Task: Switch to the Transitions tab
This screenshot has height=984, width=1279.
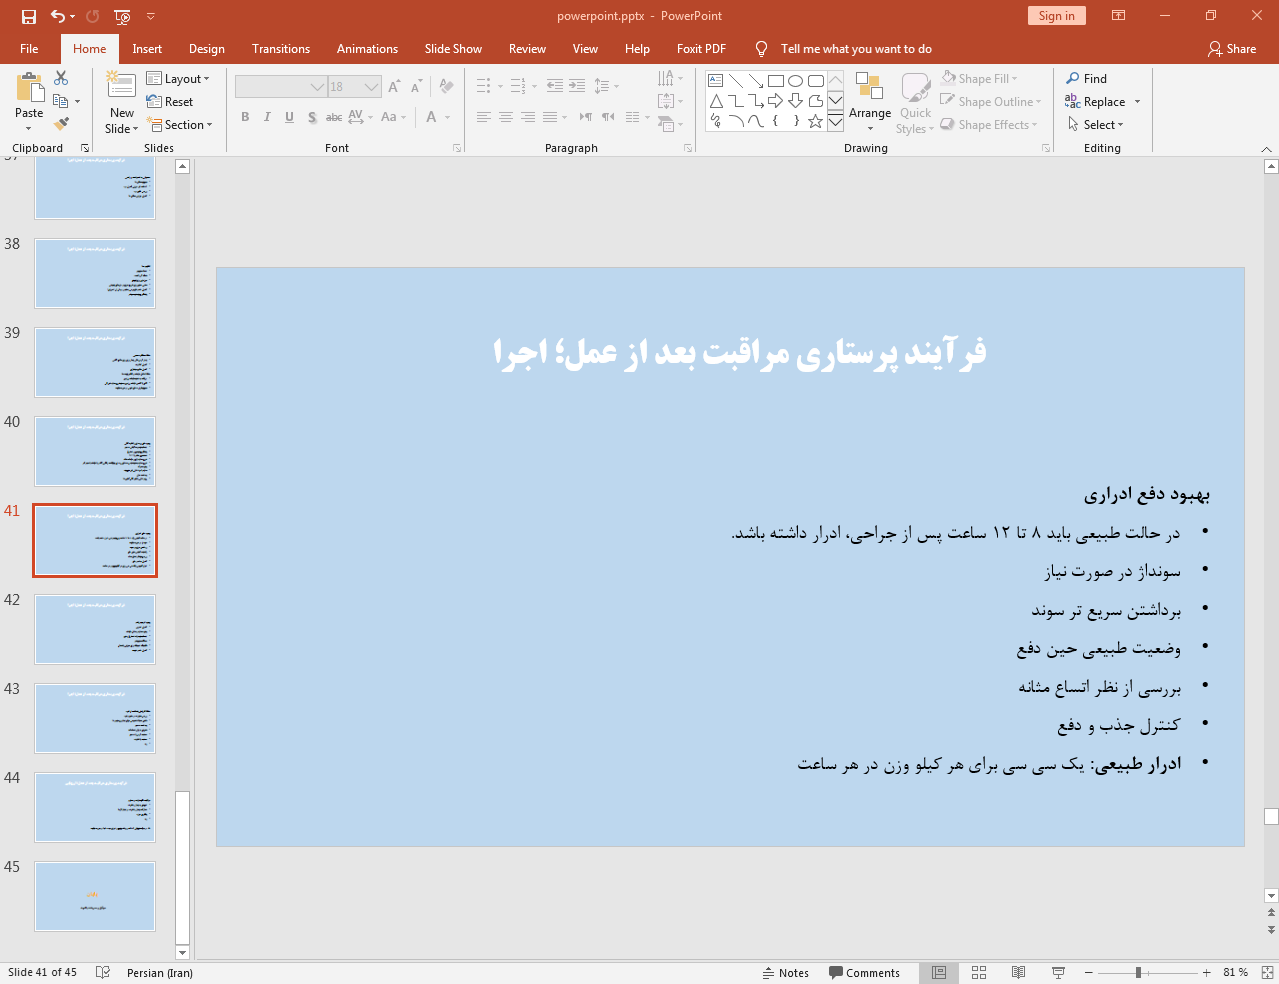Action: tap(281, 48)
